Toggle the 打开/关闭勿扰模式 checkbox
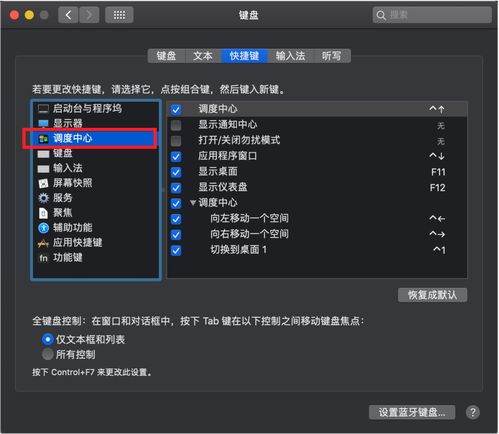Viewport: 499px width, 434px height. coord(176,141)
